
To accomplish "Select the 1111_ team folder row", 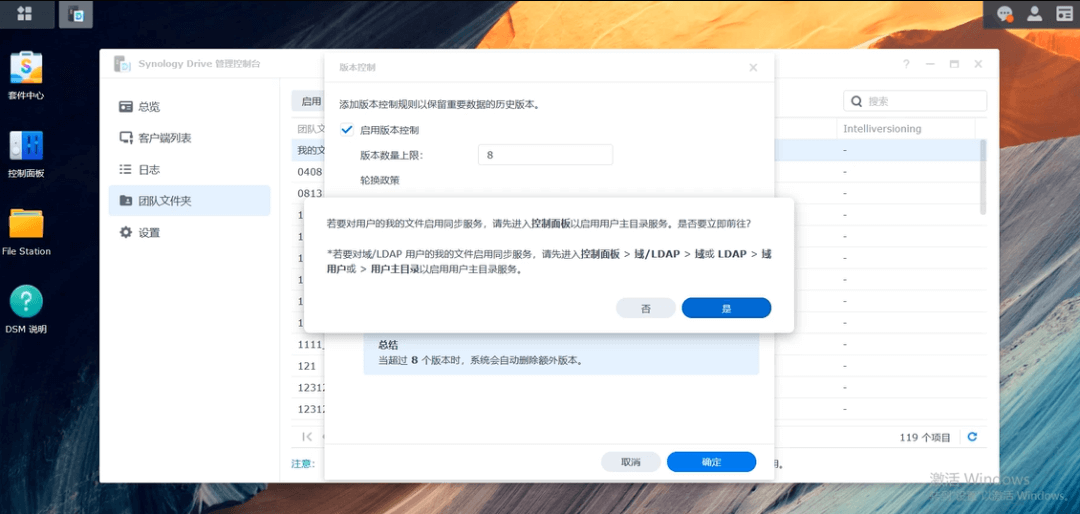I will (308, 345).
